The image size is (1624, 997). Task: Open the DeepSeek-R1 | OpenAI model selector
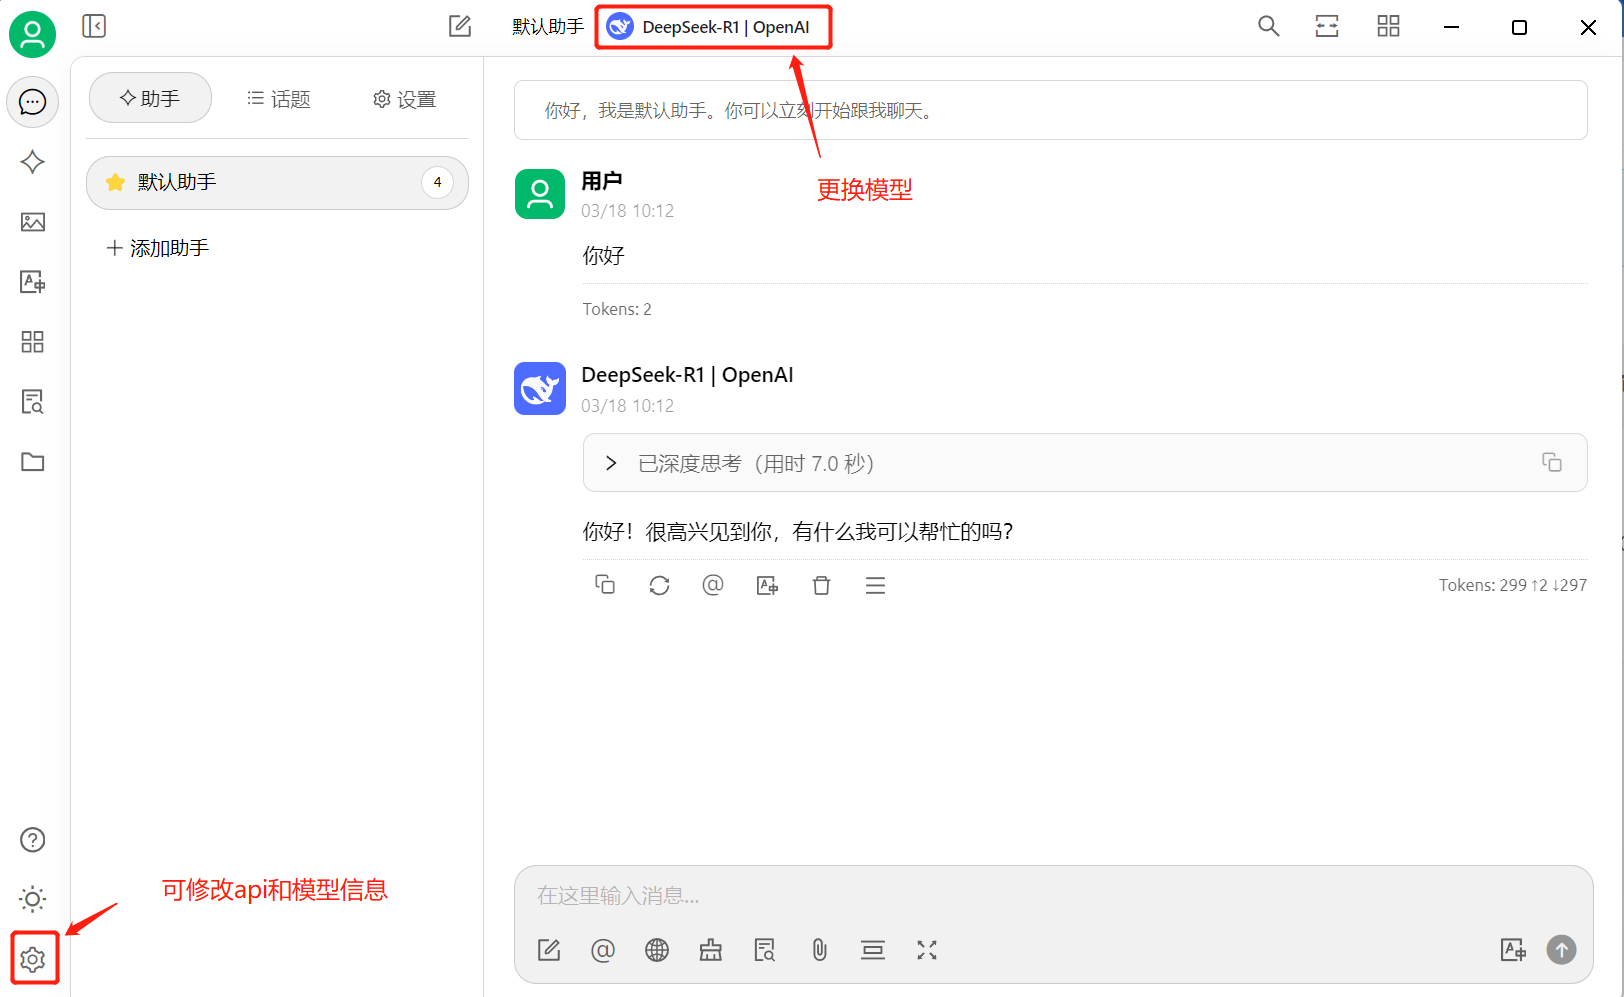(713, 27)
